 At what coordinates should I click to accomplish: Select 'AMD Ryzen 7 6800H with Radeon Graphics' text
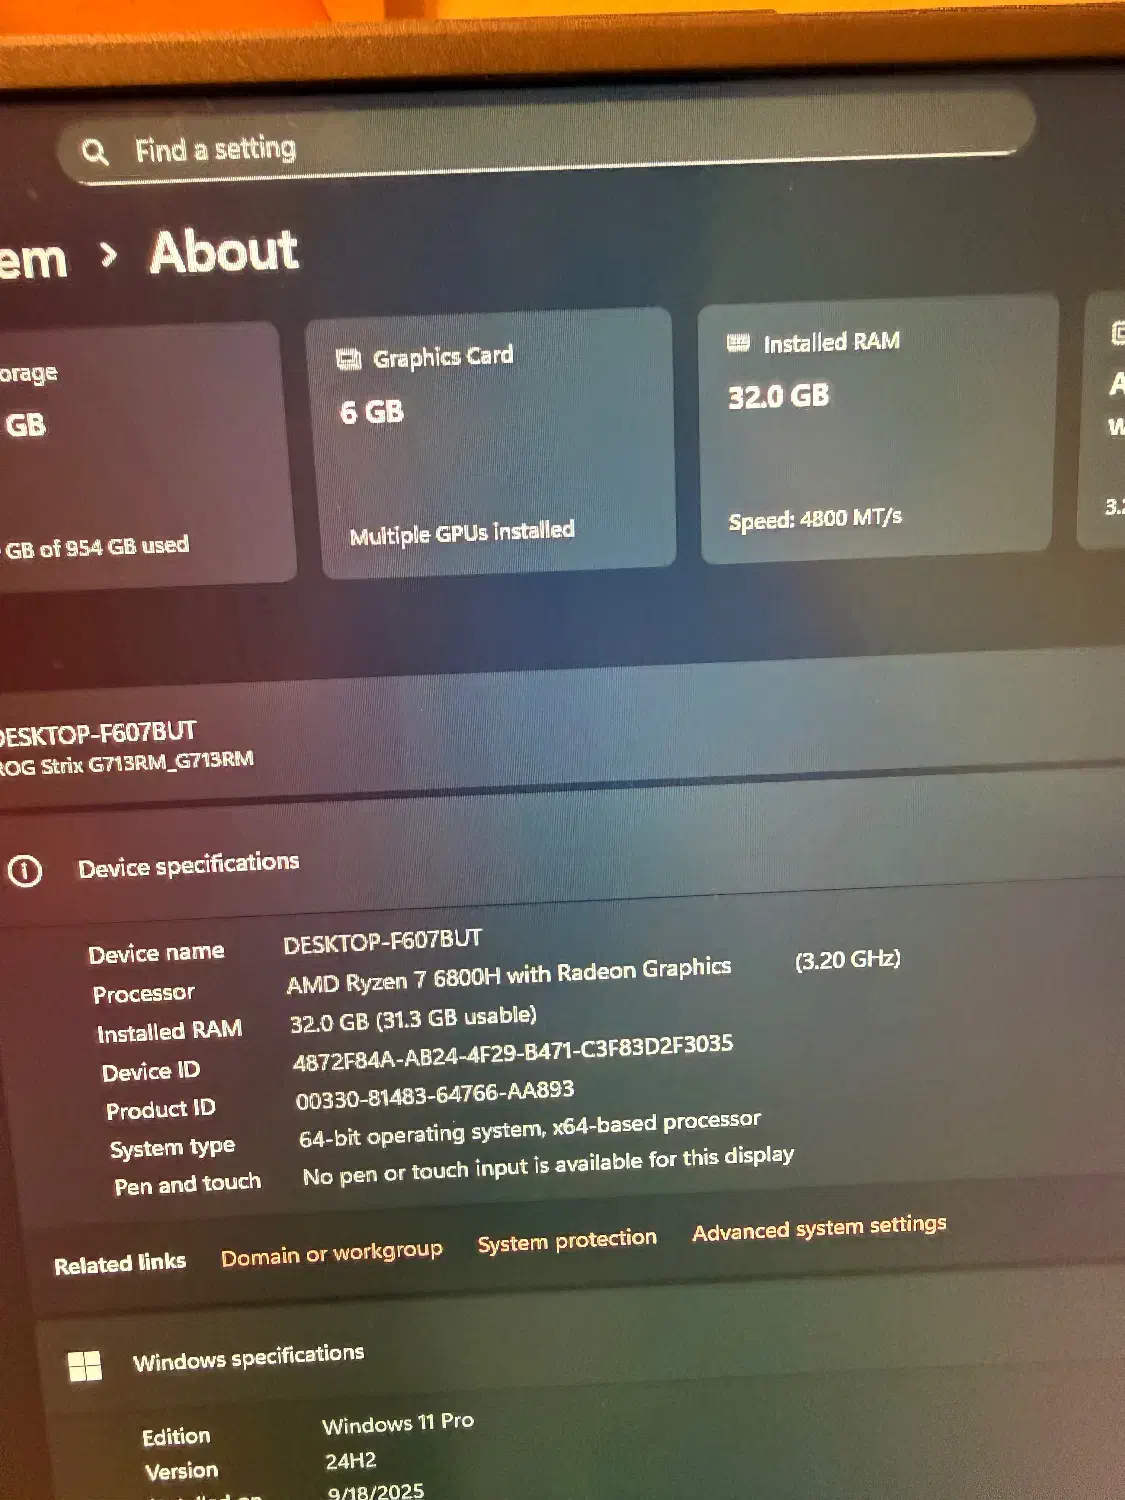(x=509, y=976)
